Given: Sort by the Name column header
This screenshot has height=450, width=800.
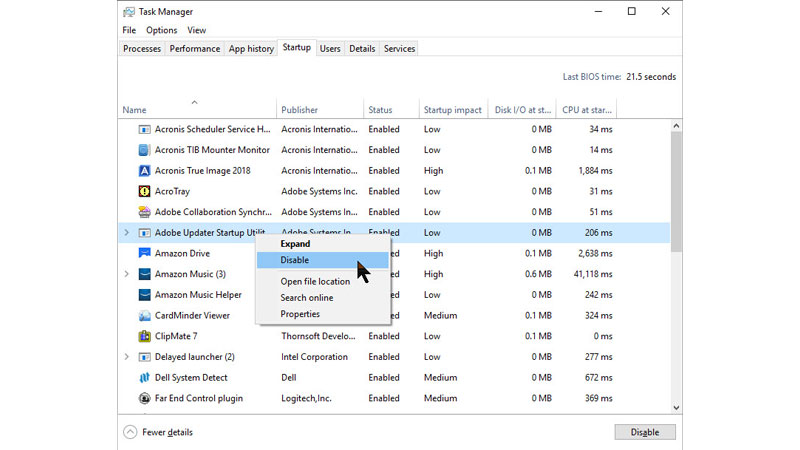Looking at the screenshot, I should point(197,110).
